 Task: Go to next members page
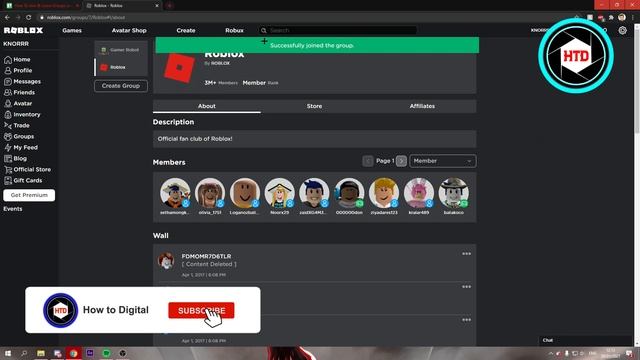coord(401,161)
